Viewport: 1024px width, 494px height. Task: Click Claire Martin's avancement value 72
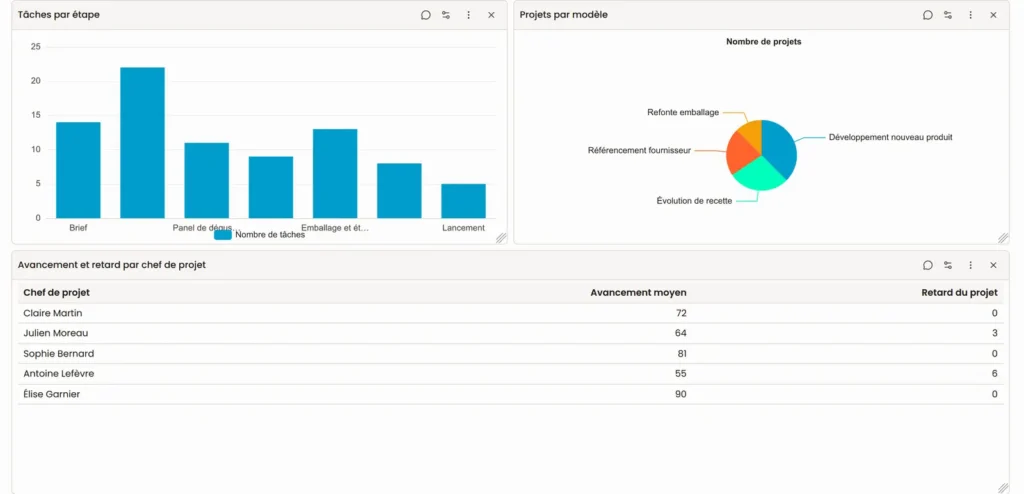pyautogui.click(x=681, y=313)
